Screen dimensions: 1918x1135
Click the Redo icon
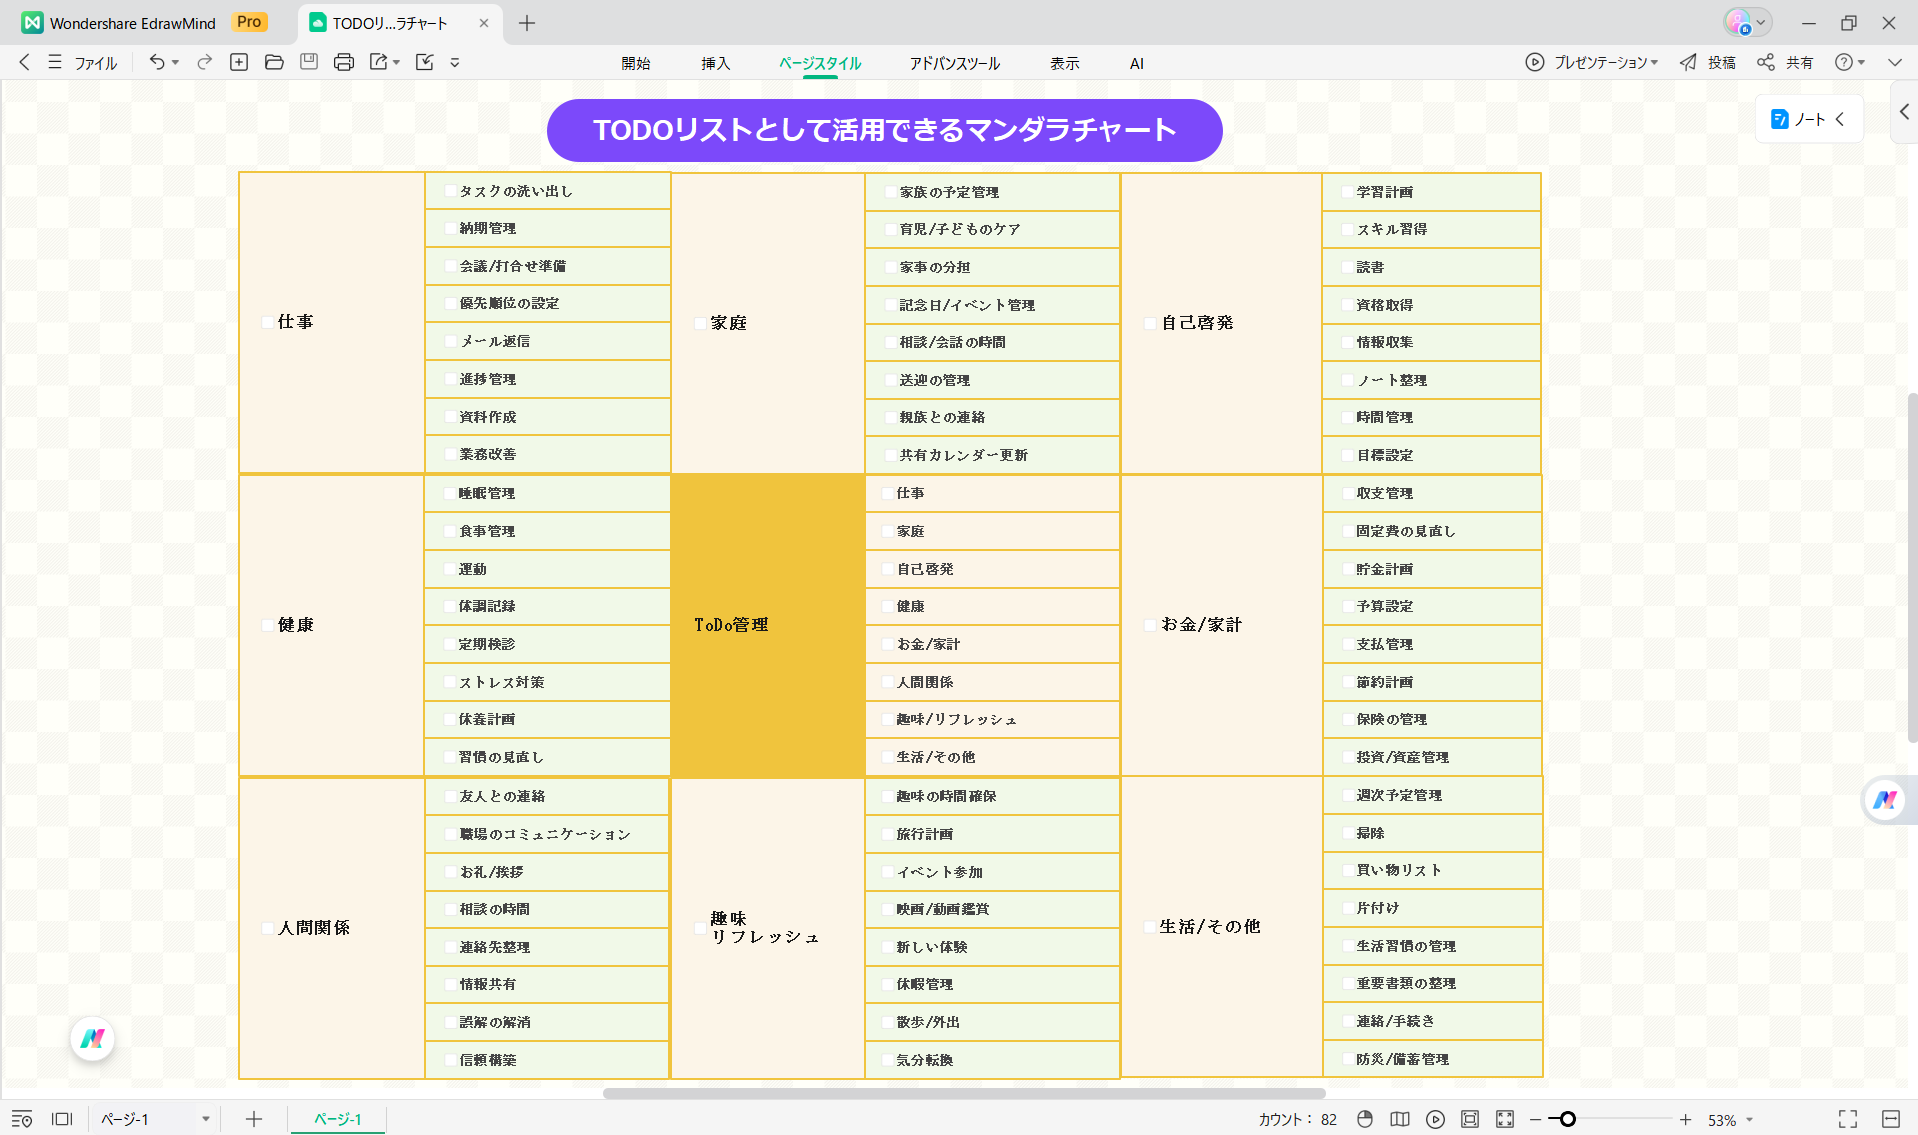[x=203, y=62]
